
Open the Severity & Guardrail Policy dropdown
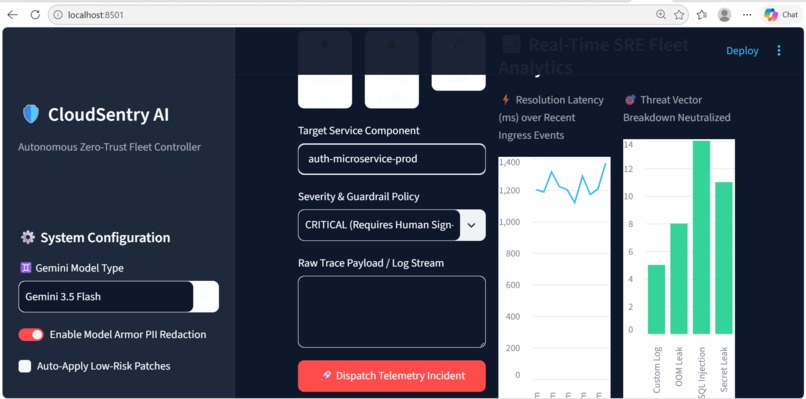pyautogui.click(x=392, y=225)
